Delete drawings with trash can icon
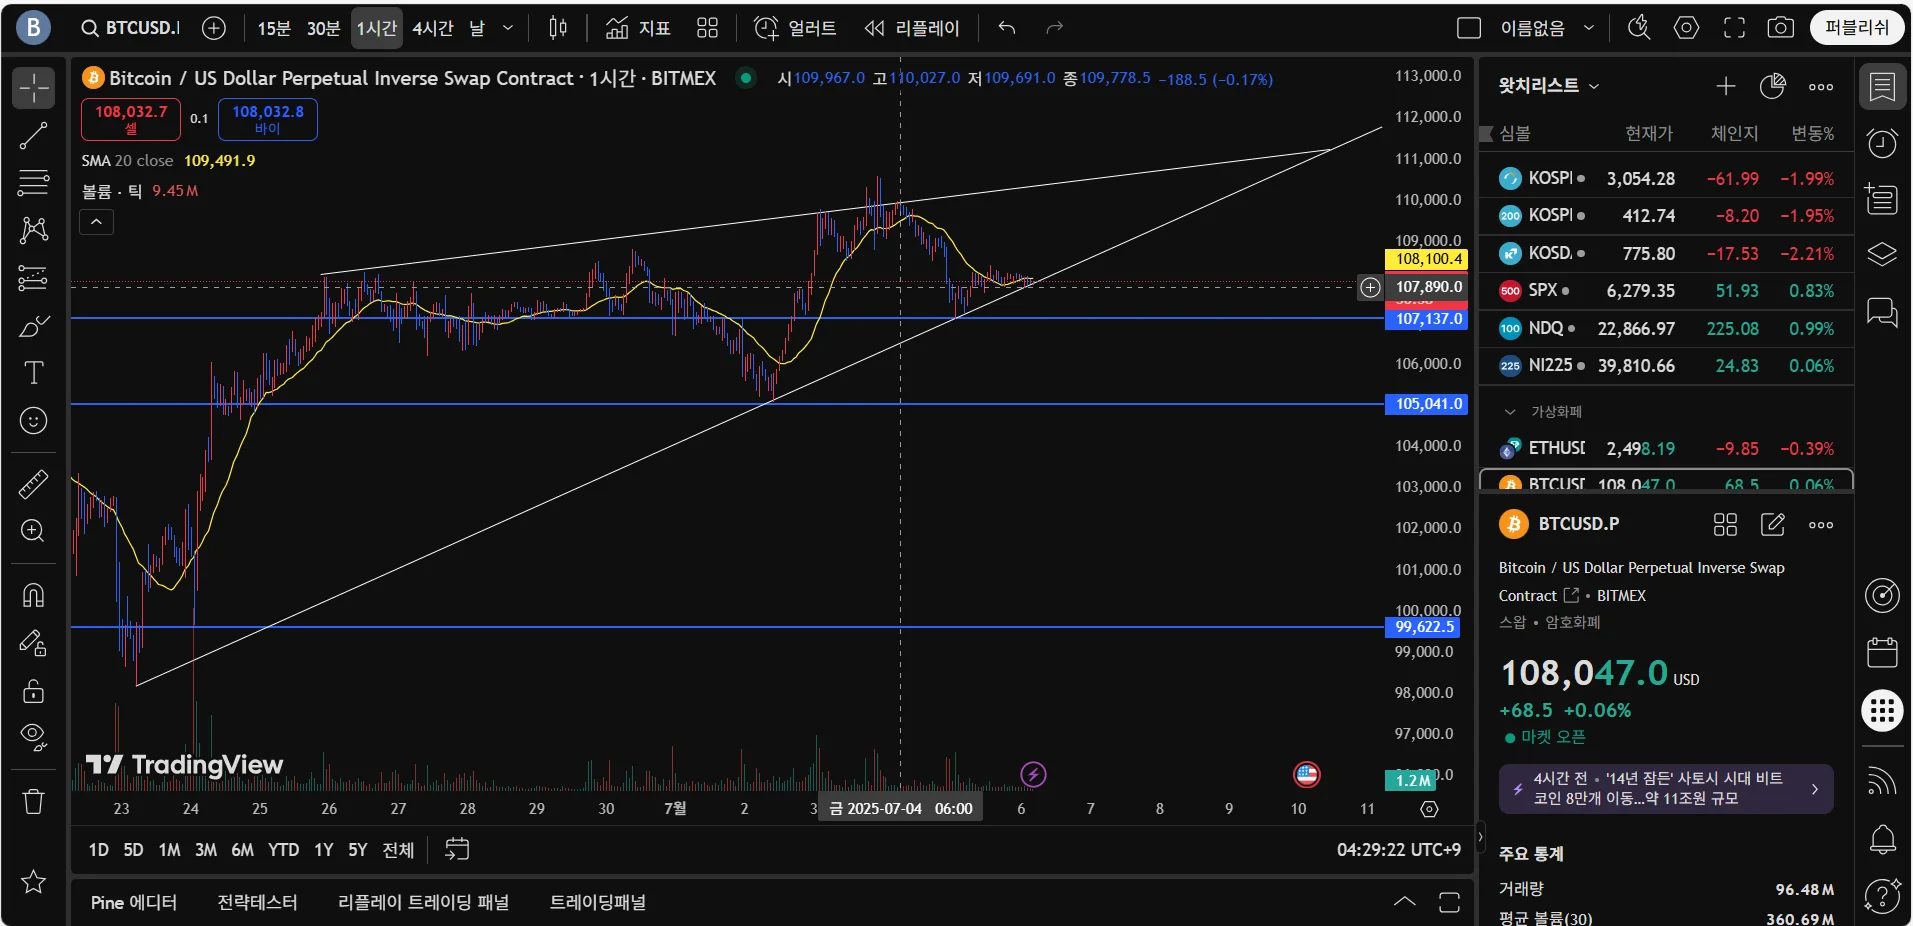The width and height of the screenshot is (1913, 926). click(33, 801)
